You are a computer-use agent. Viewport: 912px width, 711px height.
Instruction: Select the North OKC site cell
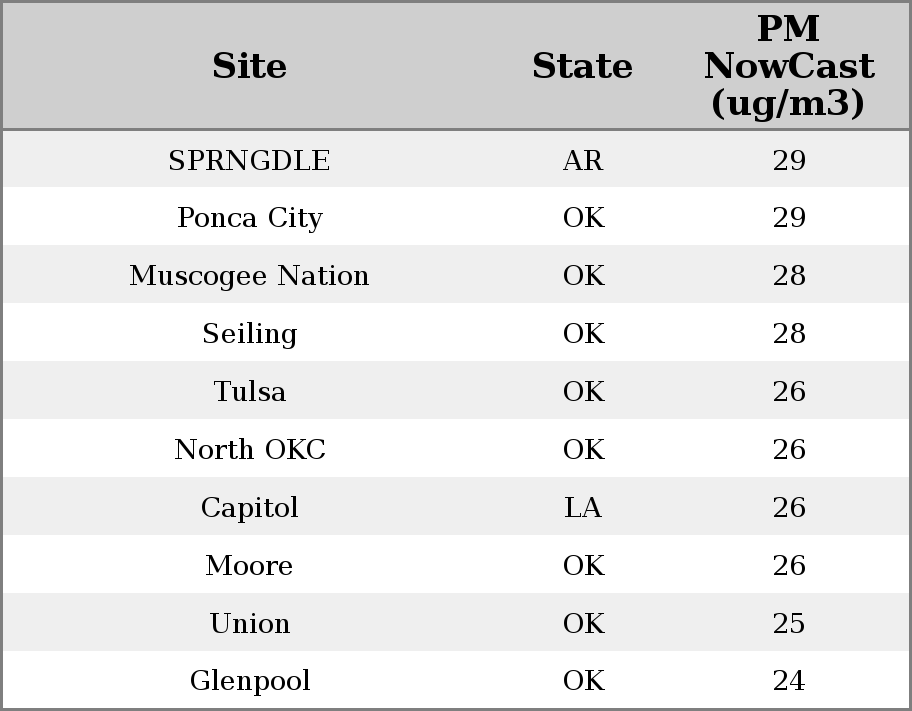pyautogui.click(x=249, y=450)
